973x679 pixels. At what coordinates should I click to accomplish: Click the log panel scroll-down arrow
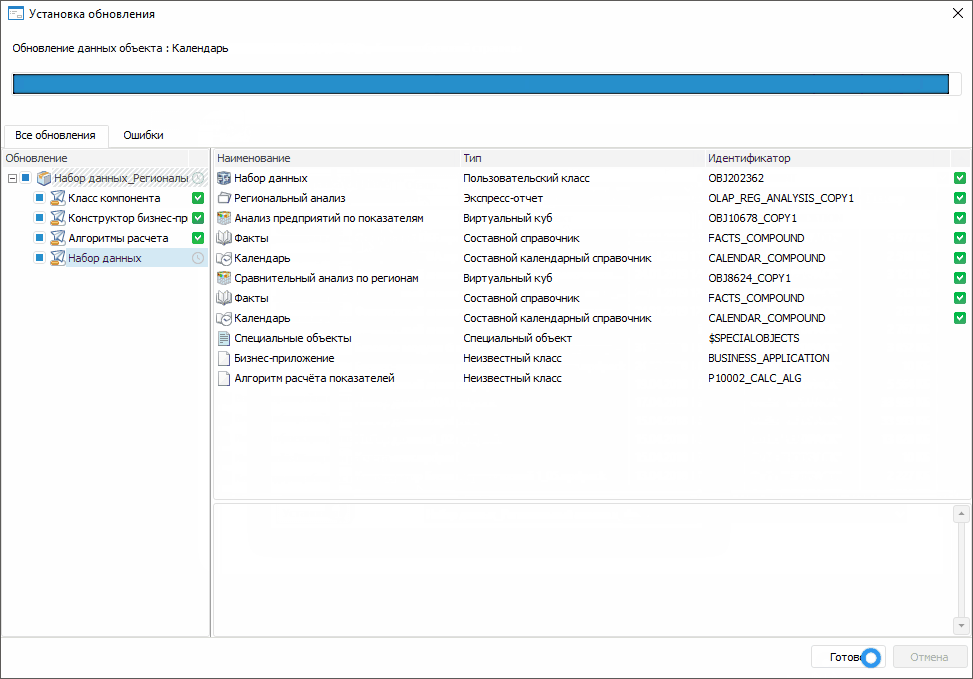pyautogui.click(x=960, y=625)
